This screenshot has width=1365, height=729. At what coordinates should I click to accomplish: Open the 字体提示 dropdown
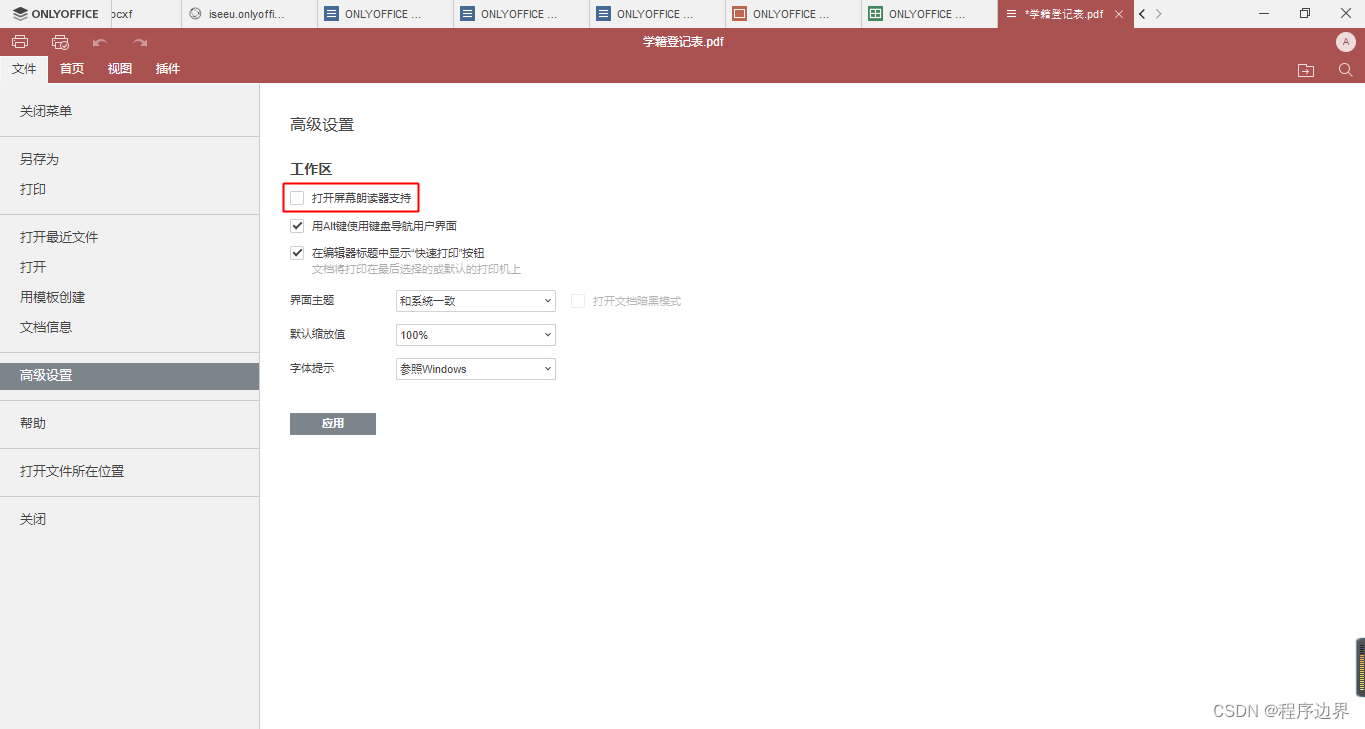tap(476, 369)
